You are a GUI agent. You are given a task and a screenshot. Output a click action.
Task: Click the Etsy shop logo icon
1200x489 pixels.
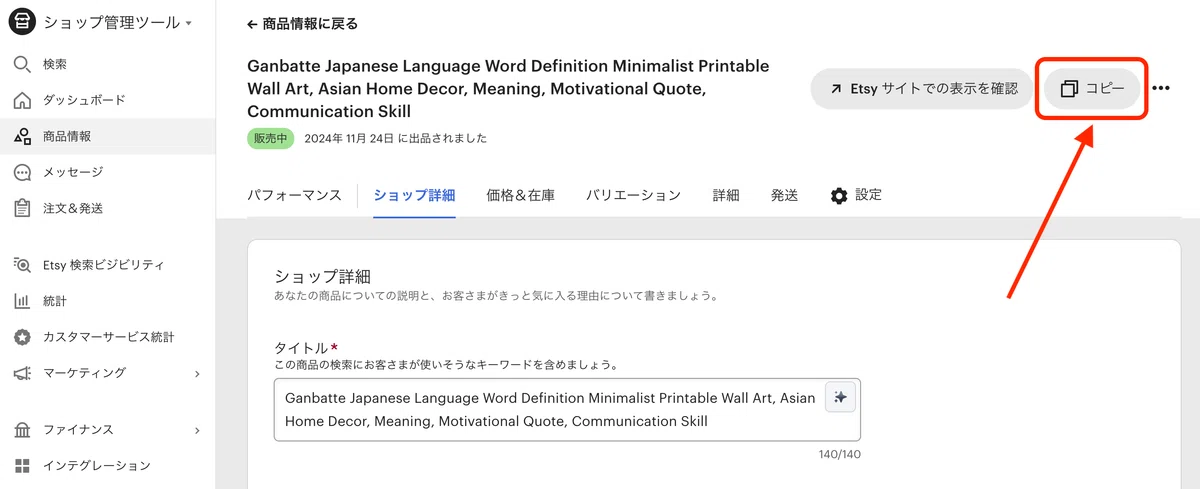(x=22, y=22)
